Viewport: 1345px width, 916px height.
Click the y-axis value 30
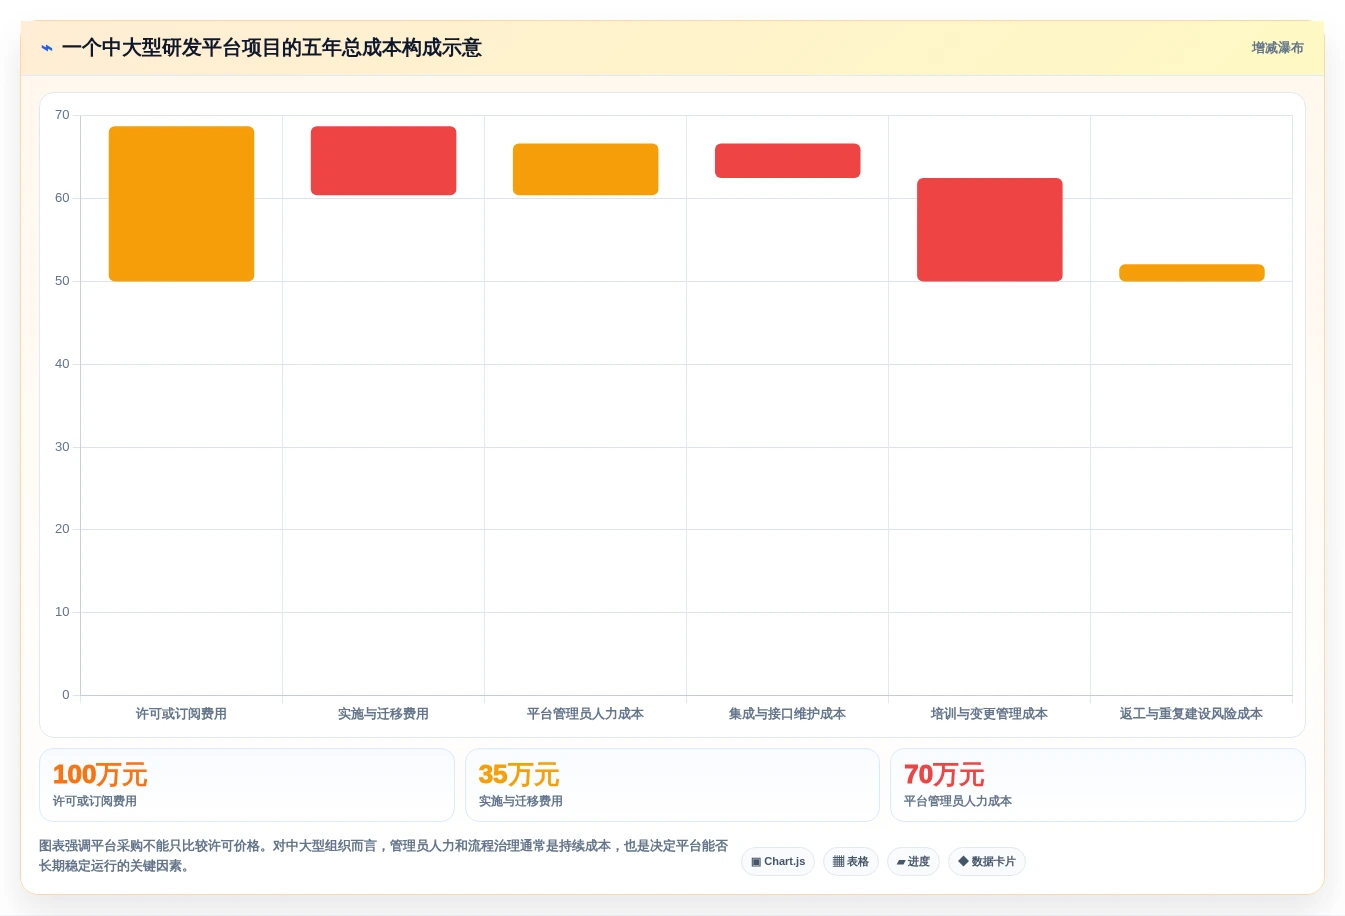62,447
